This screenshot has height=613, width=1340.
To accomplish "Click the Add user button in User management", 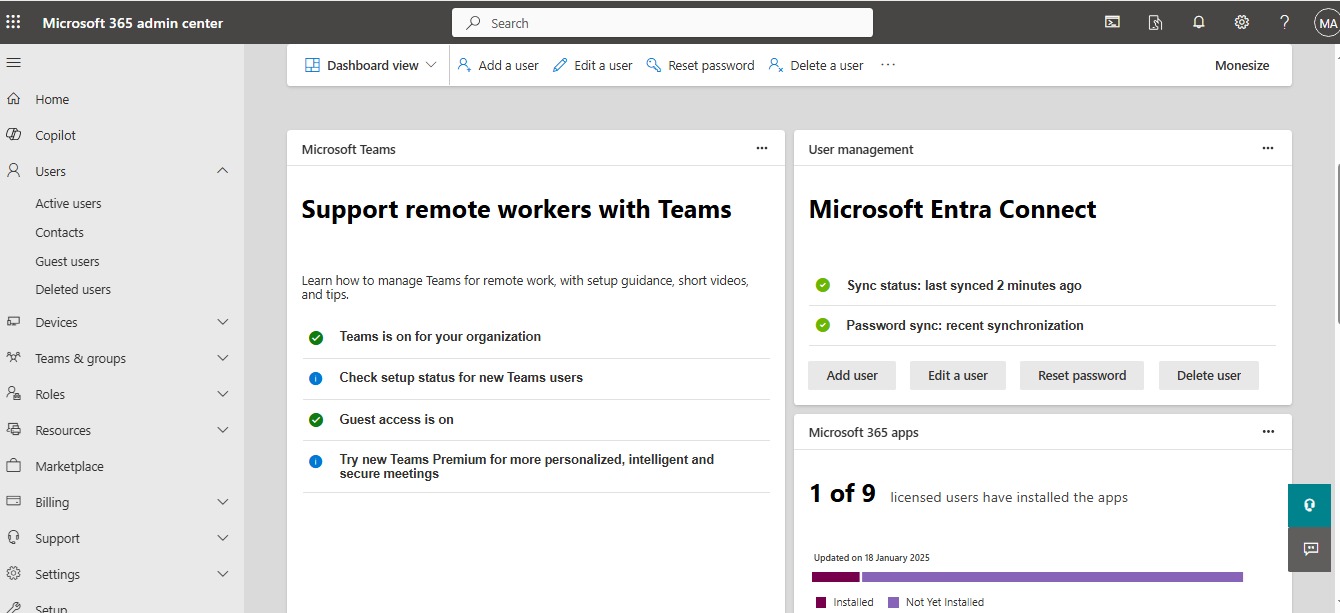I will pos(852,376).
